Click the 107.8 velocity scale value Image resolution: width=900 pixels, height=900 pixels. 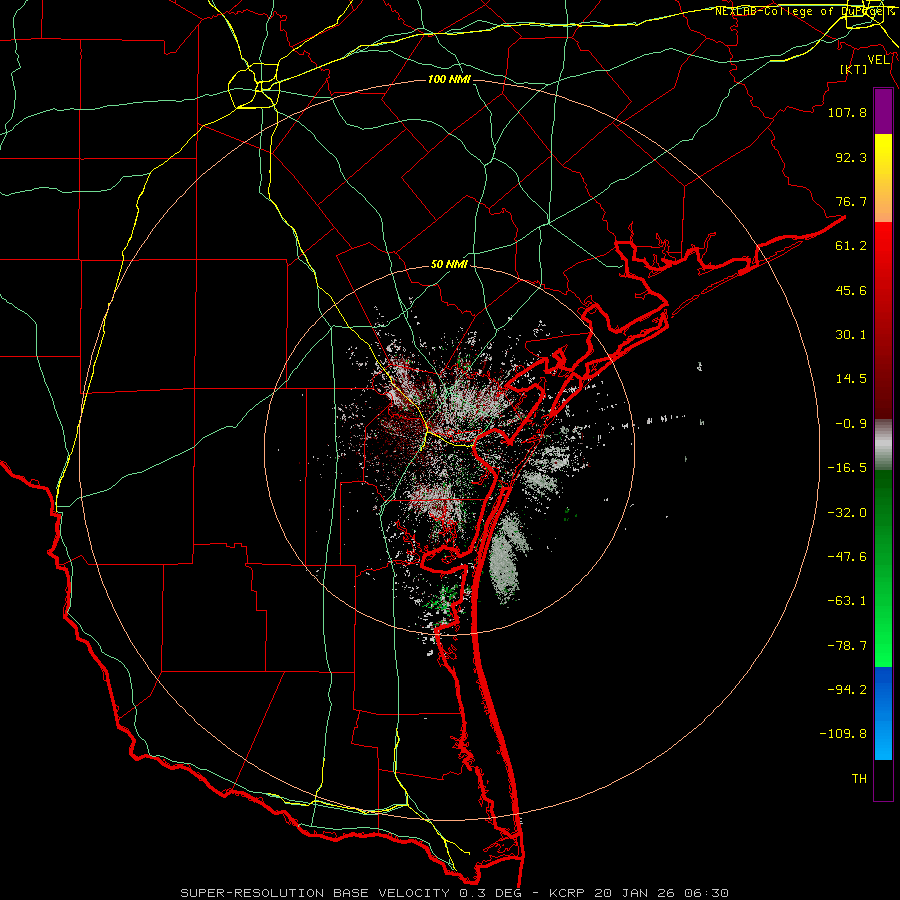coord(847,112)
